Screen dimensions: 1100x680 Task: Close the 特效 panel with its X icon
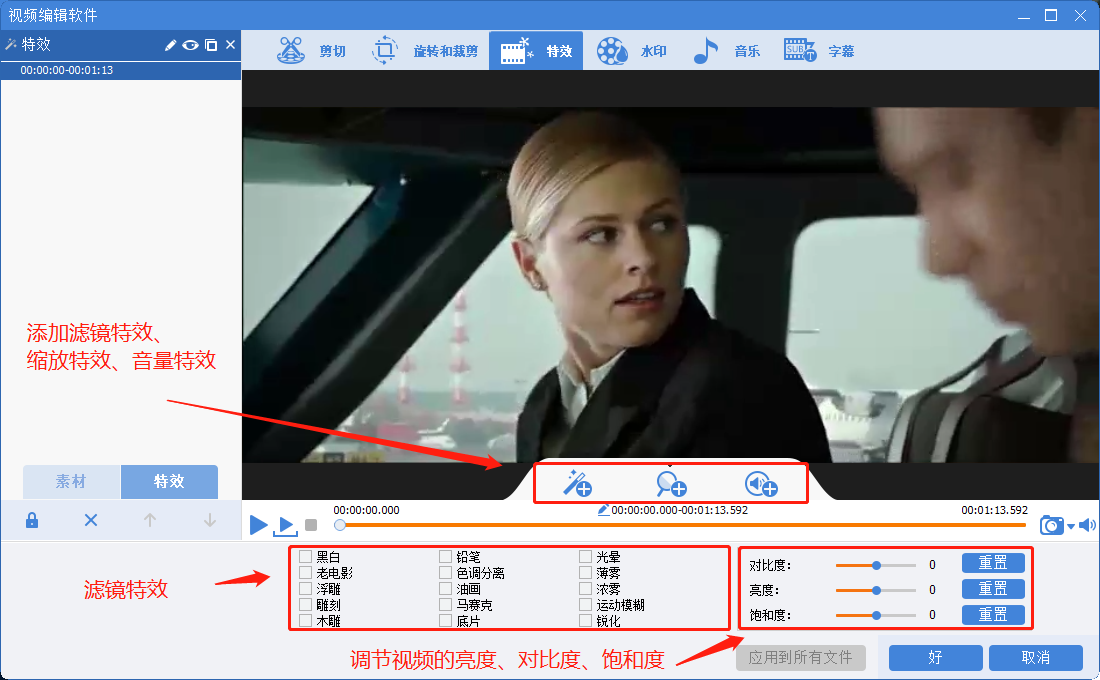[x=230, y=45]
